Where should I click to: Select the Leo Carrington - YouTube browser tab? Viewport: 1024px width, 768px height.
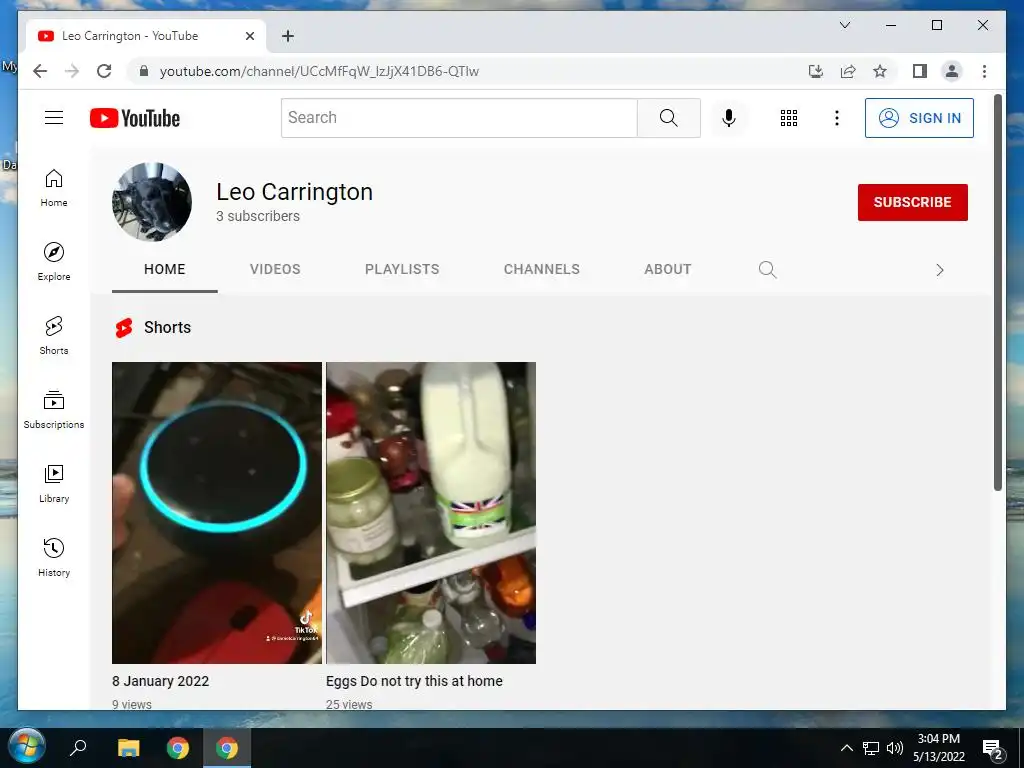click(x=145, y=36)
